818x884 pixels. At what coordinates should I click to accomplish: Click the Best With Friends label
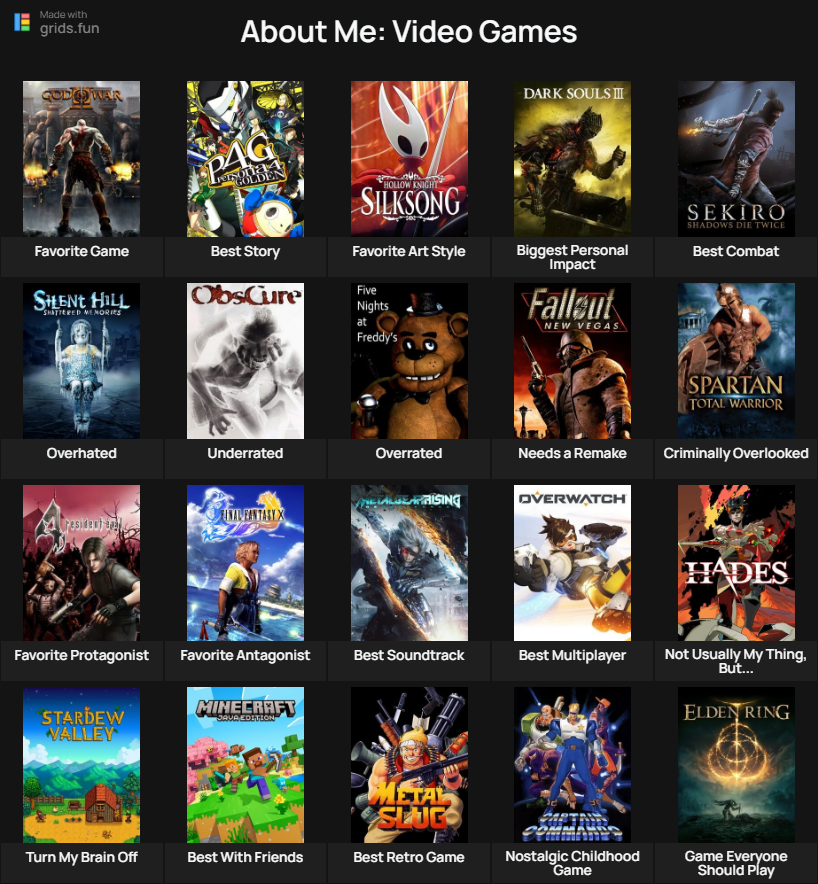245,857
